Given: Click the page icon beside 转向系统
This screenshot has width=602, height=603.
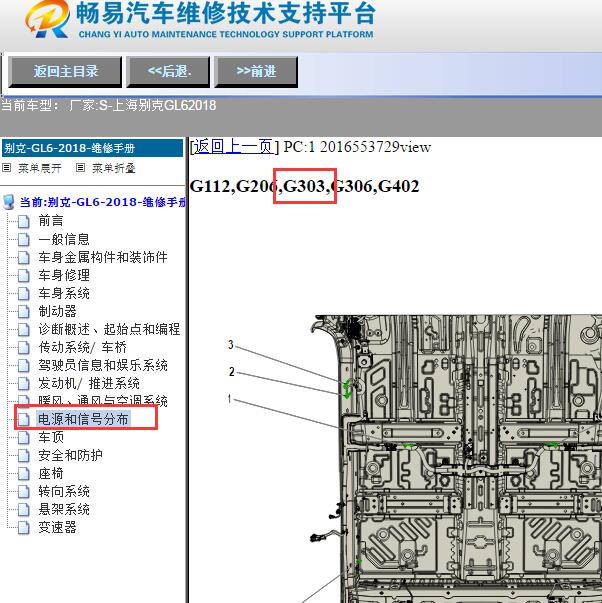Looking at the screenshot, I should coord(24,492).
